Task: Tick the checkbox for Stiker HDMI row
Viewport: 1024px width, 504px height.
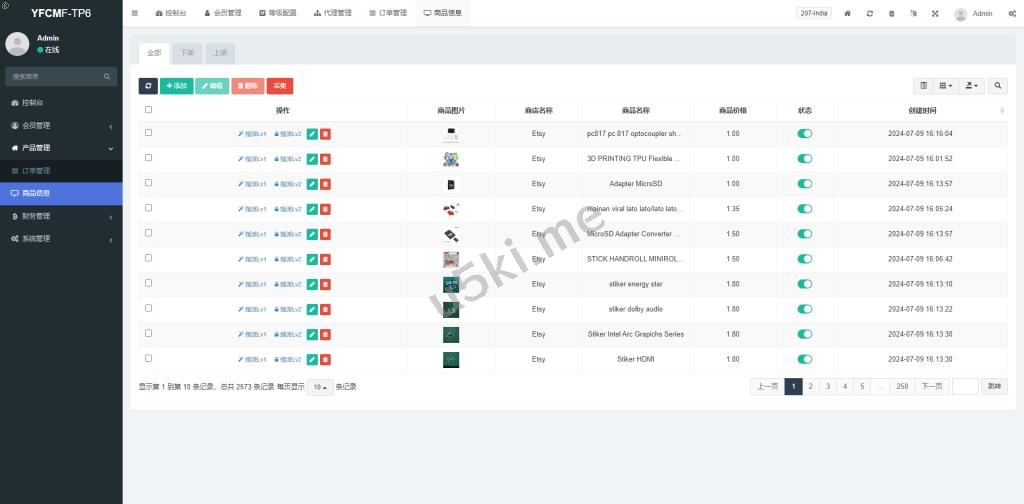Action: coord(149,358)
